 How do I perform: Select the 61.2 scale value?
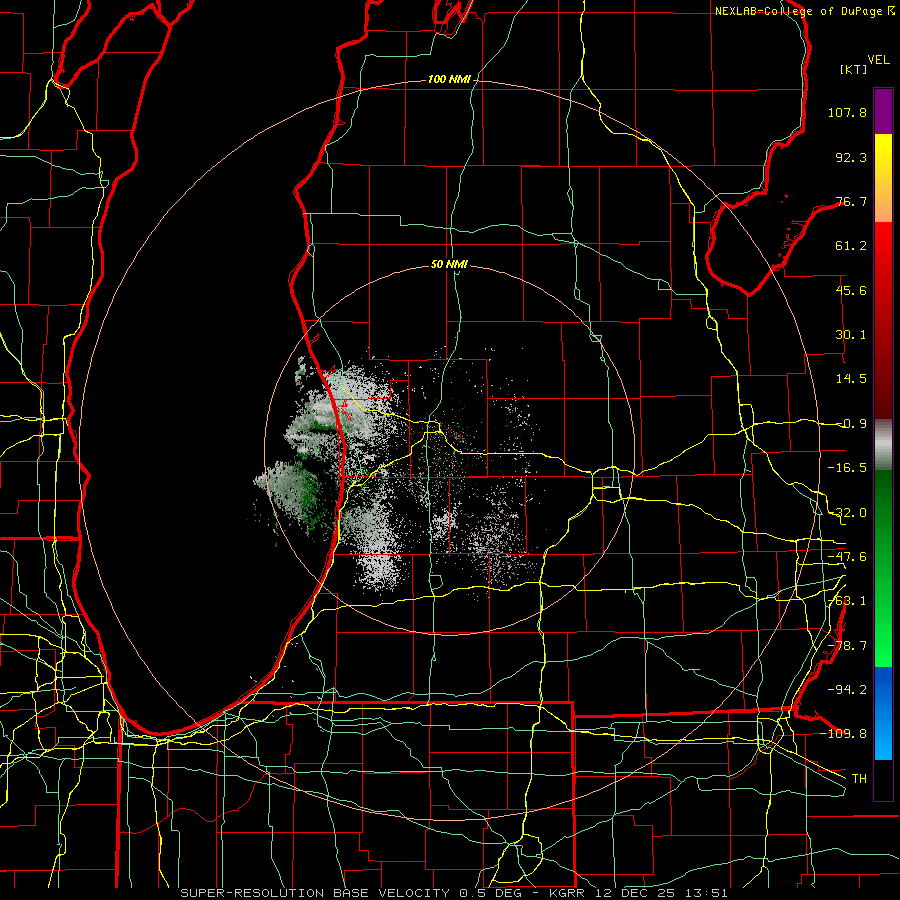[x=851, y=246]
